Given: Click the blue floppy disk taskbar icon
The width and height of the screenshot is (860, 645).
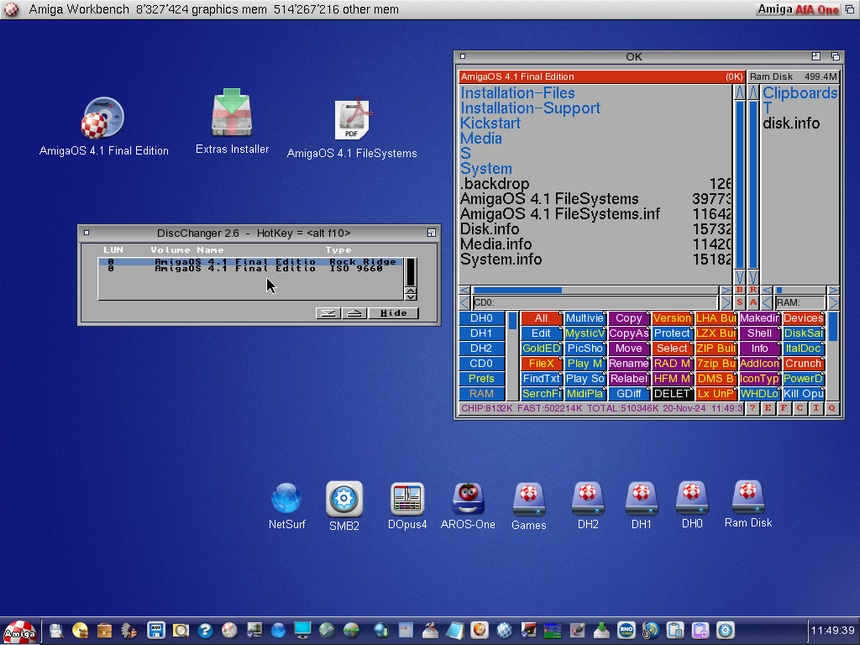Looking at the screenshot, I should pyautogui.click(x=156, y=631).
